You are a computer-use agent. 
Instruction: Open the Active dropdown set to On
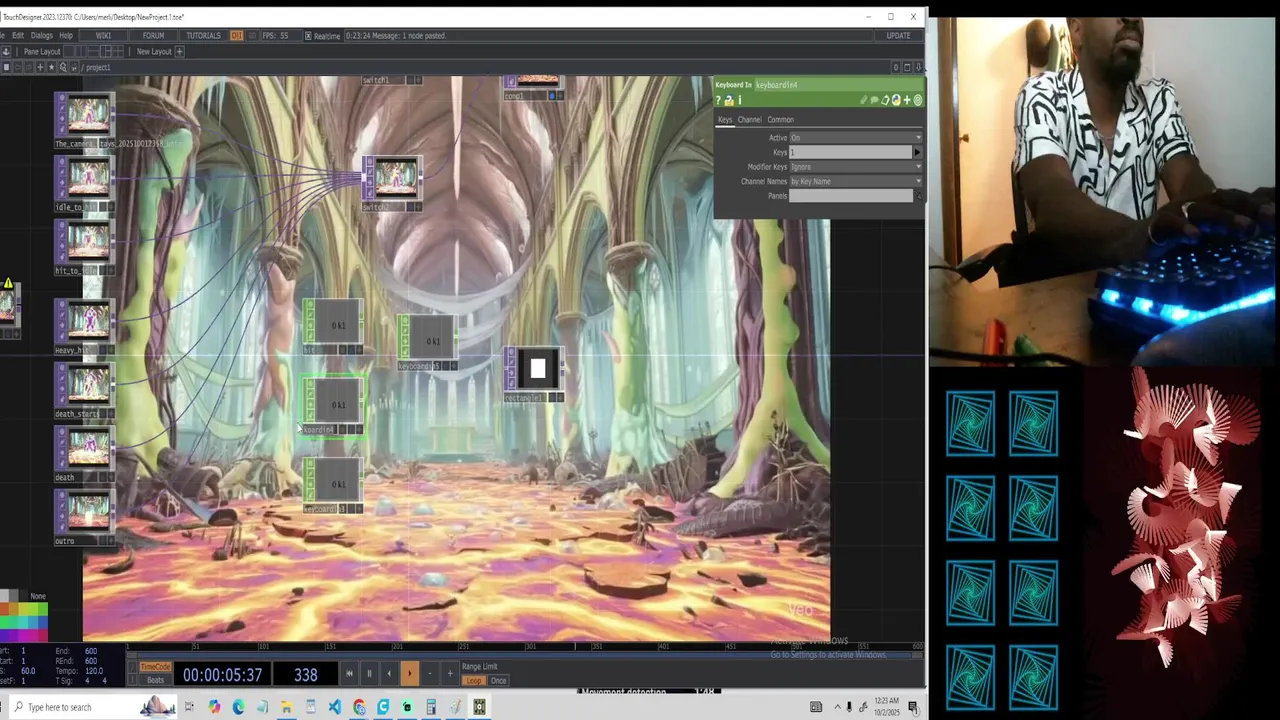tap(855, 138)
